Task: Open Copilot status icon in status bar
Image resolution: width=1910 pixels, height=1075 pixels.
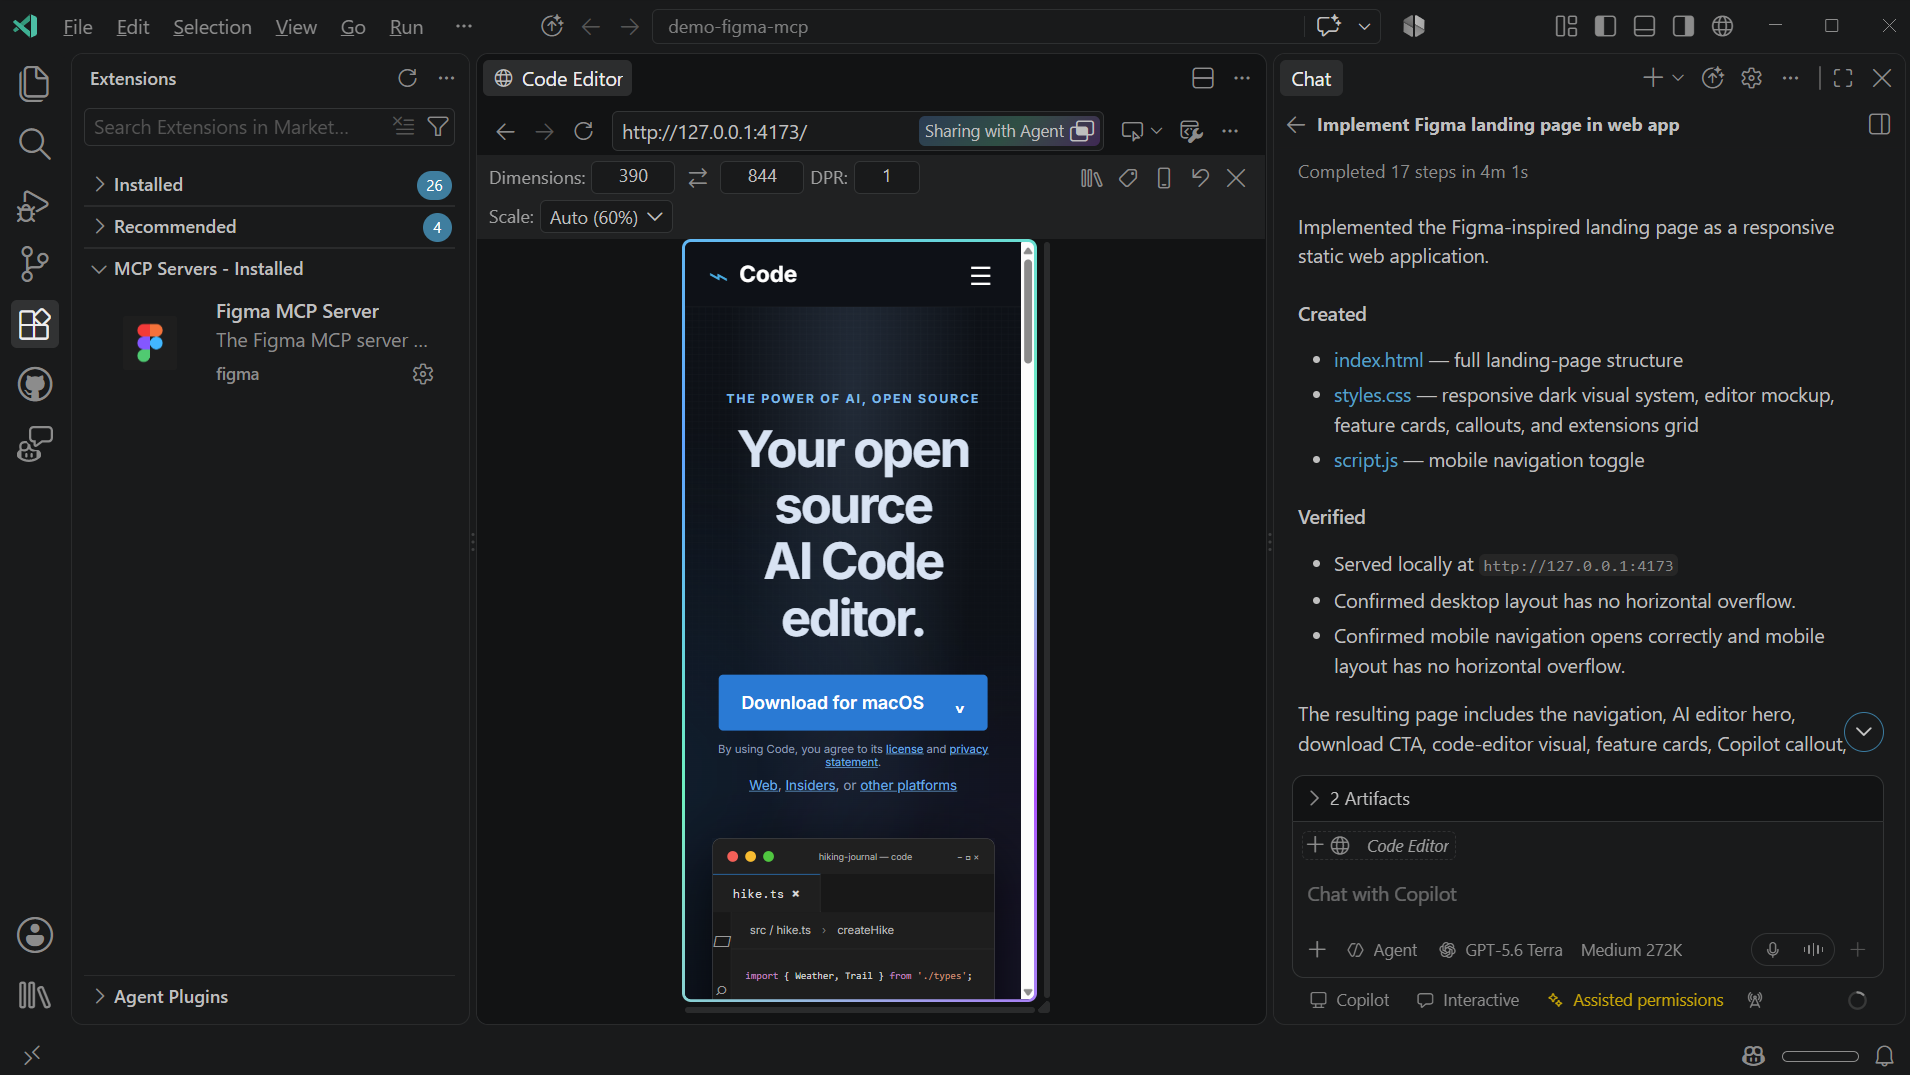Action: pyautogui.click(x=1753, y=1055)
